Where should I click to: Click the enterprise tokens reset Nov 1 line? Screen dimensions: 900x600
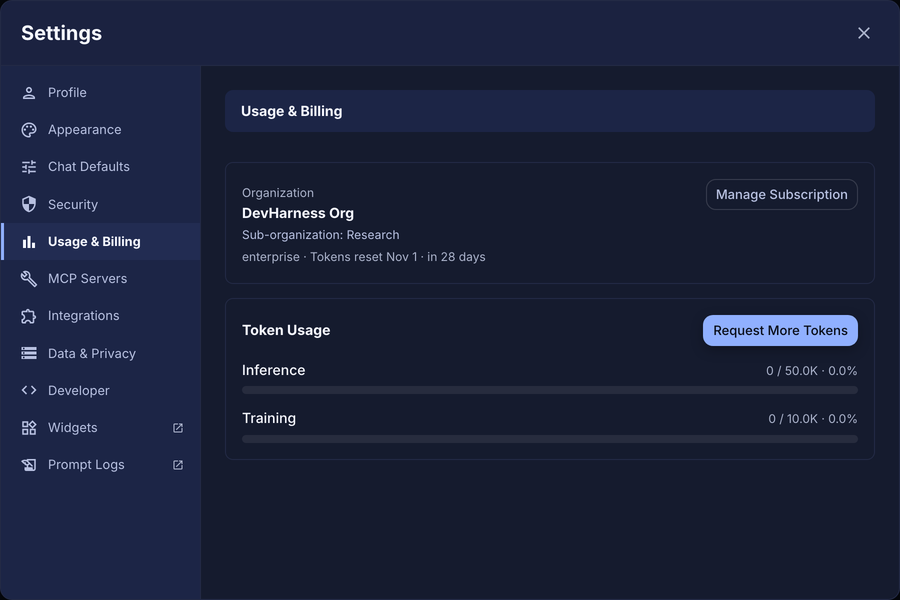tap(363, 257)
